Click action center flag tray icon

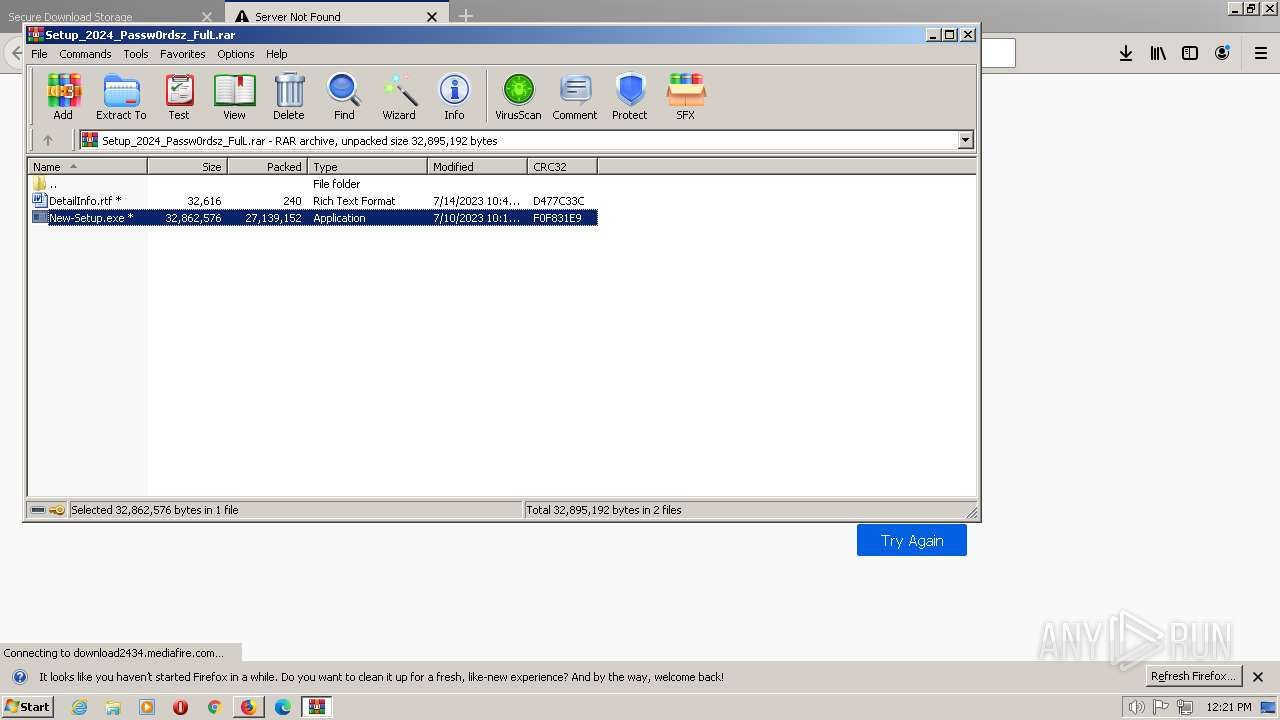pos(1161,707)
